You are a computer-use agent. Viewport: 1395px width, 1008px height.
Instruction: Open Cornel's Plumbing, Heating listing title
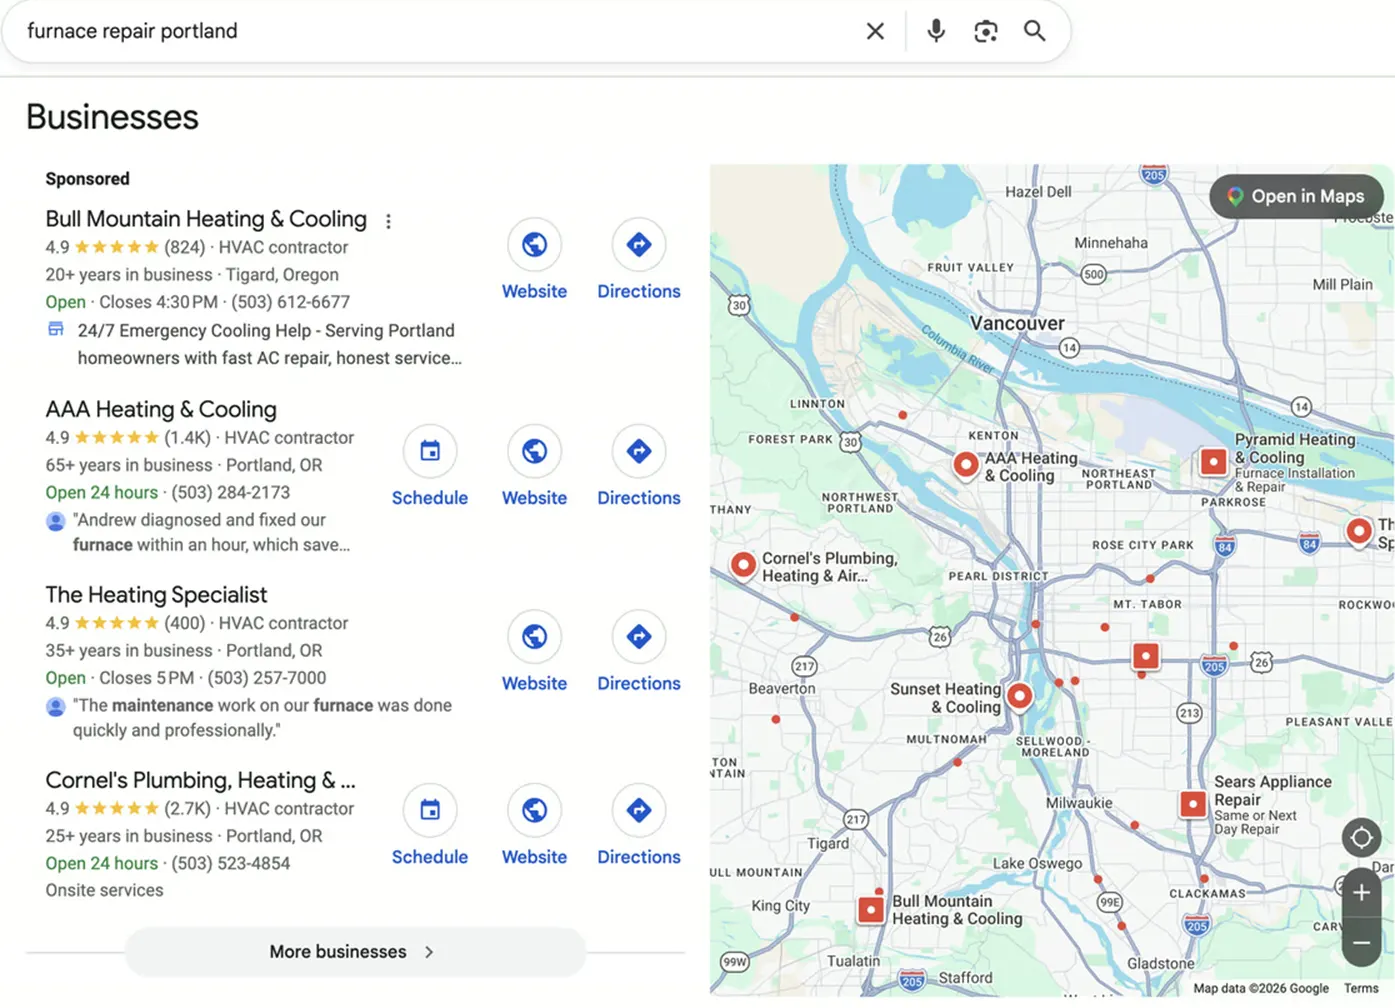200,780
